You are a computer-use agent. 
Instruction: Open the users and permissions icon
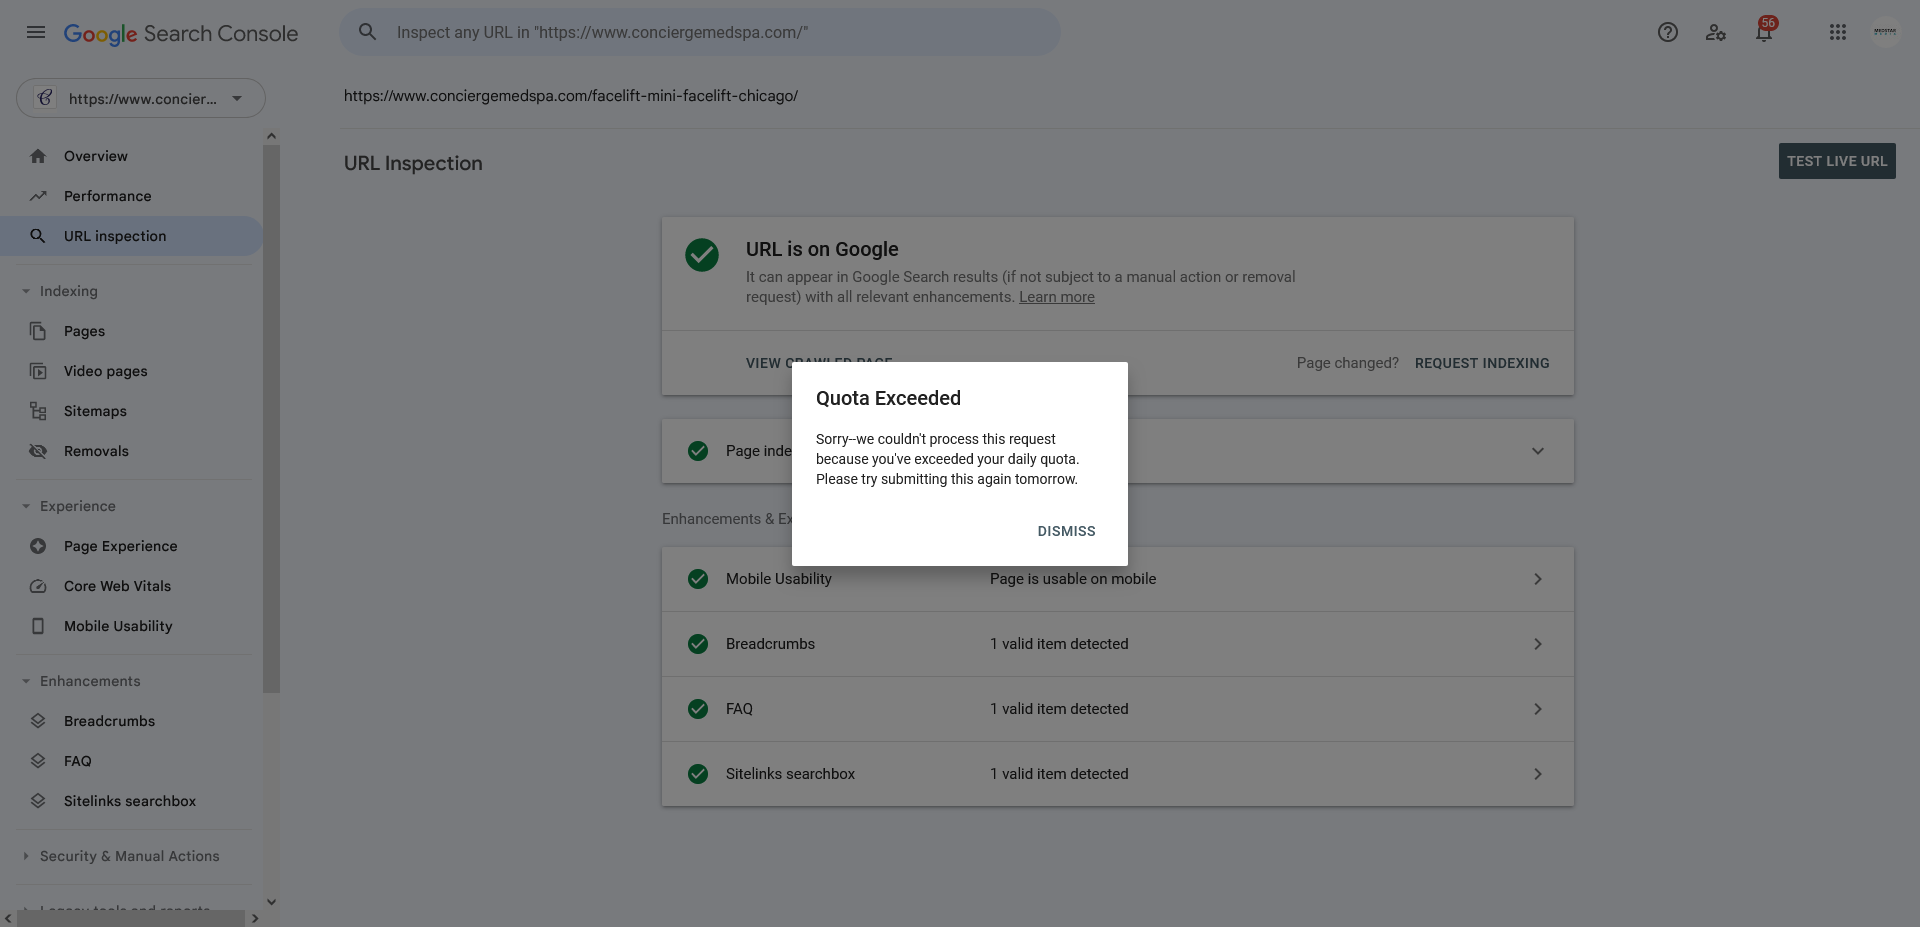click(1716, 32)
